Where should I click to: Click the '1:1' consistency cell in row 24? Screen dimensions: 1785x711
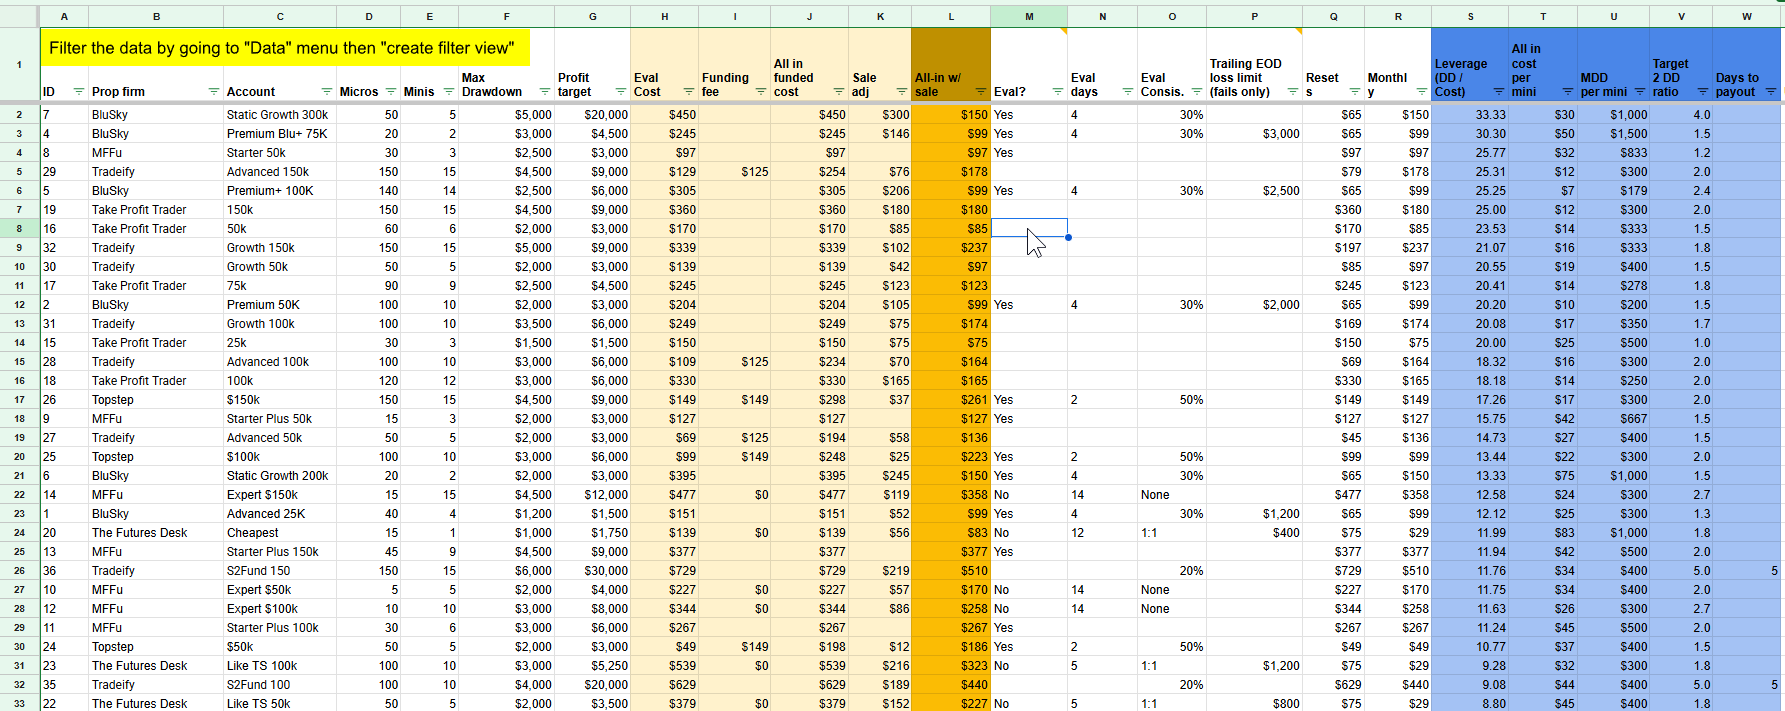[x=1172, y=532]
